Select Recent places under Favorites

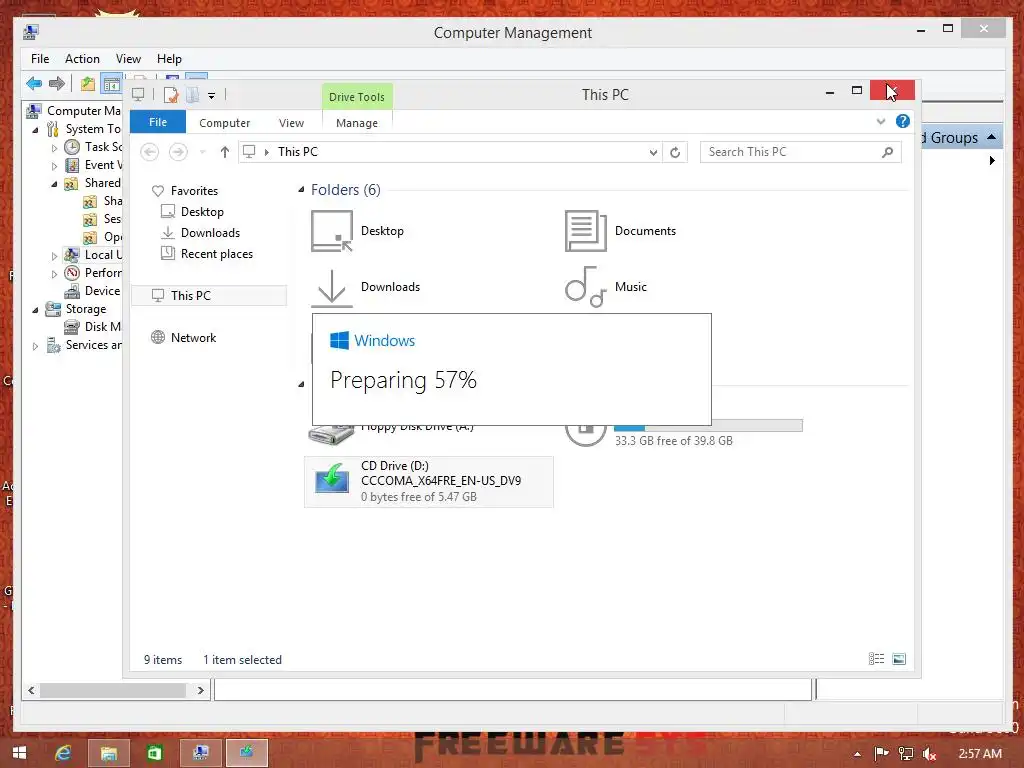217,253
